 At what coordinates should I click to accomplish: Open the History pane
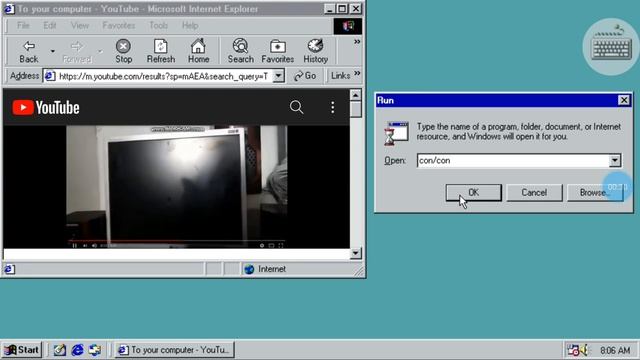click(x=316, y=51)
